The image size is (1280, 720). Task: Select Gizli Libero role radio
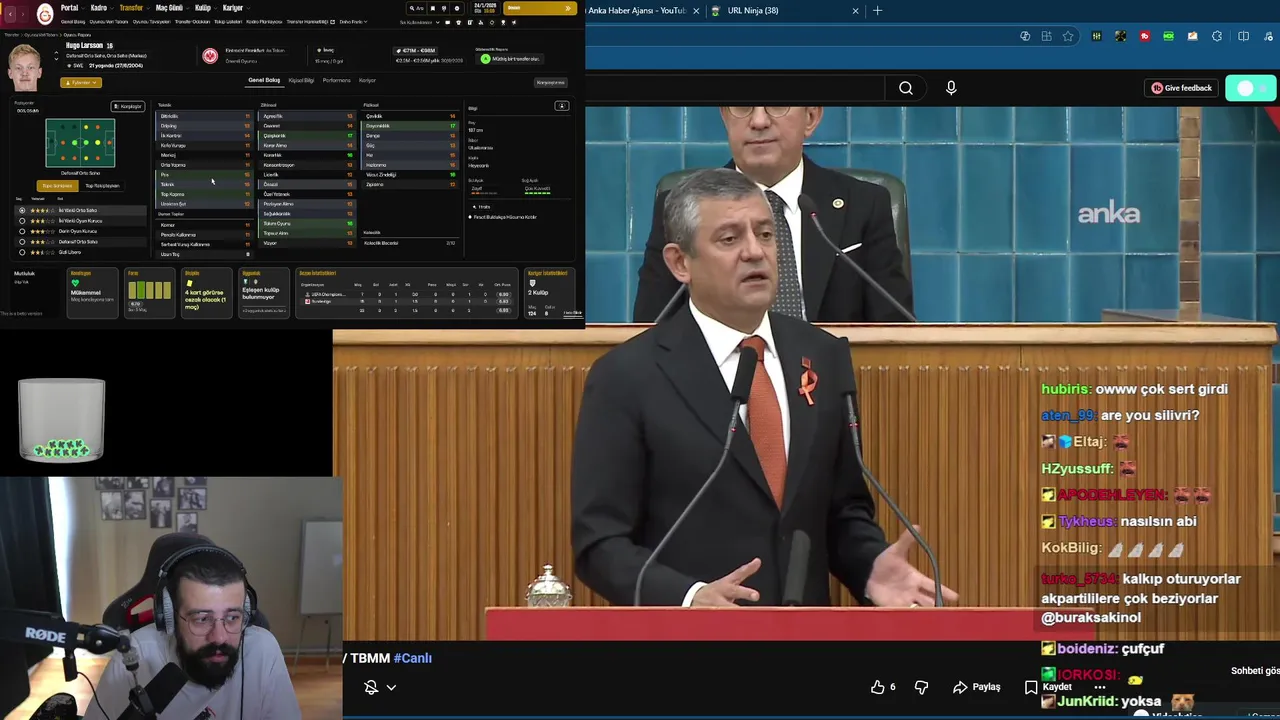click(22, 252)
